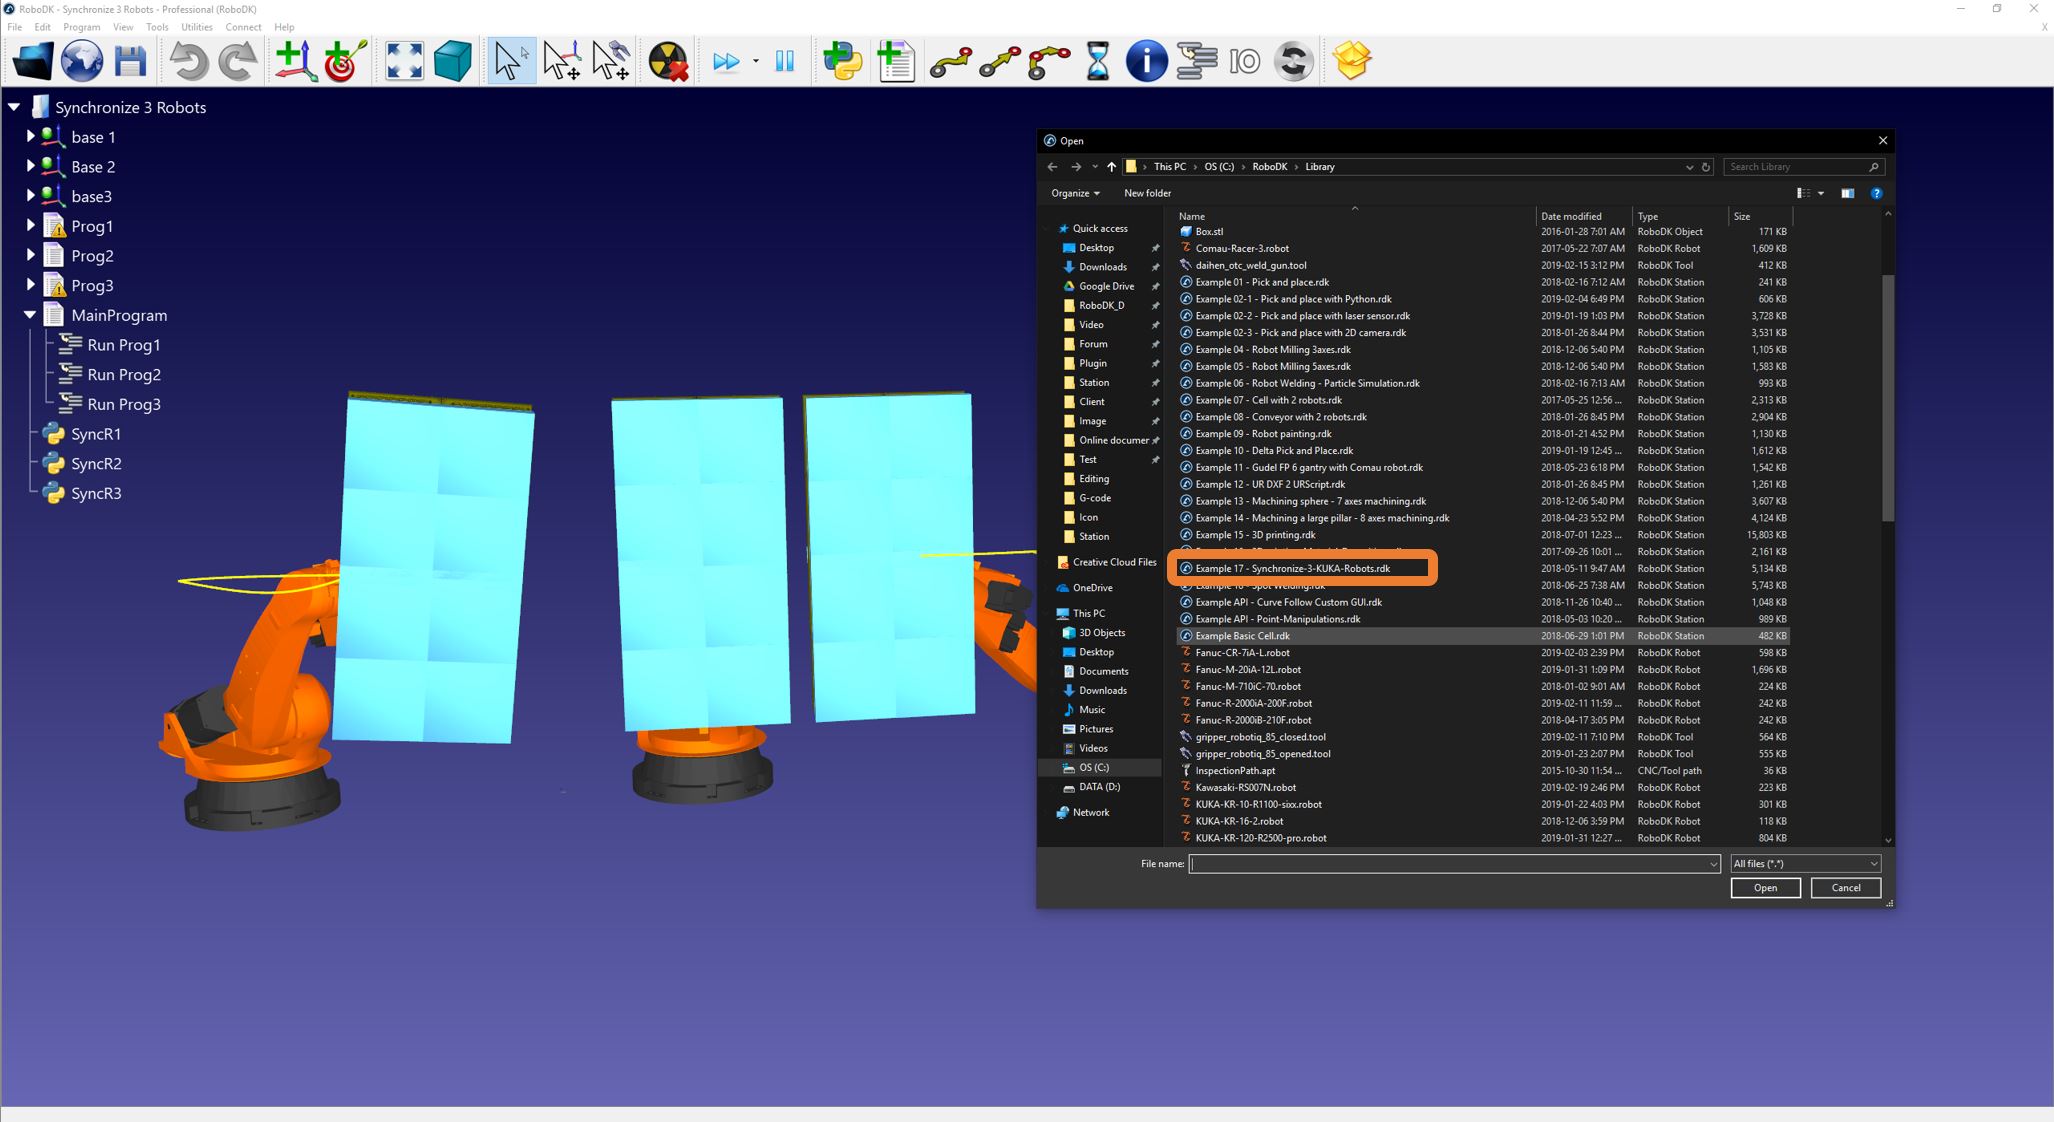Screen dimensions: 2054x1122
Task: Open the file type filter dropdown
Action: click(1805, 864)
